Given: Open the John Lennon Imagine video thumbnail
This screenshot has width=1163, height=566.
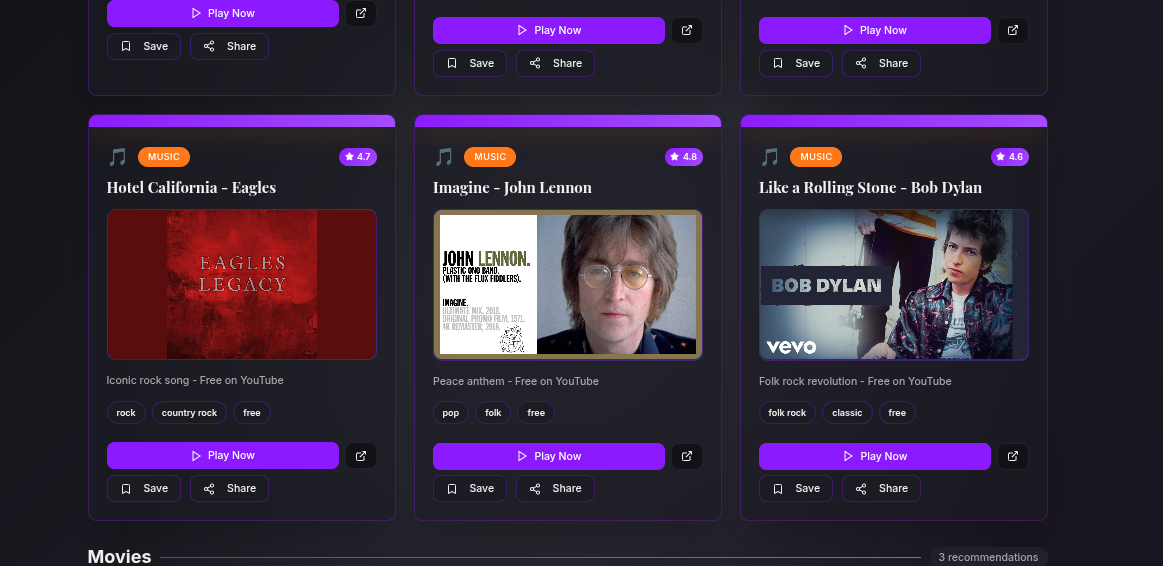Looking at the screenshot, I should pos(567,285).
